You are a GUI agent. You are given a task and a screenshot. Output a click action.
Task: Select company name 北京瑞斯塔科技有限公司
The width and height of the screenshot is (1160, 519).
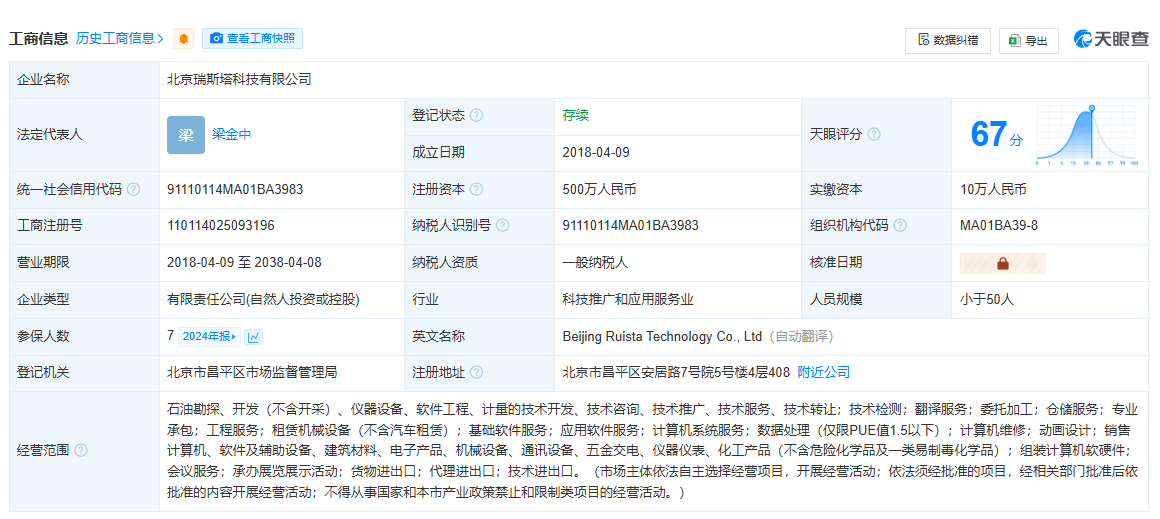pos(240,80)
